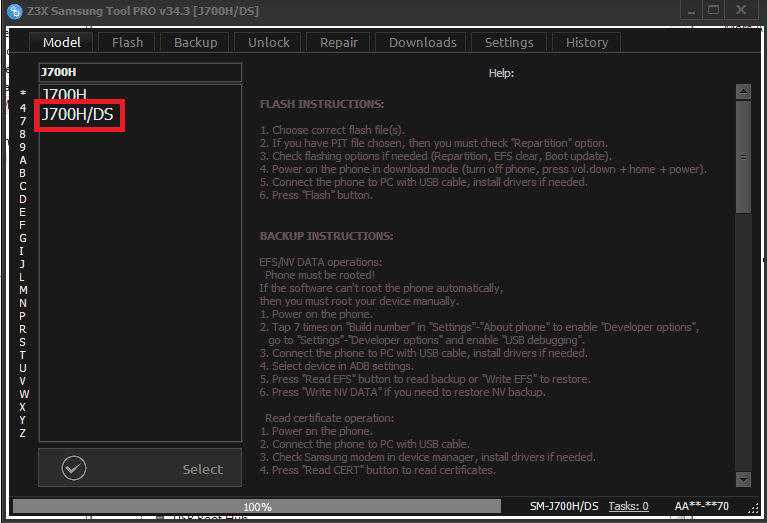Open the Repair tab
Screen dimensions: 767x523
(338, 43)
